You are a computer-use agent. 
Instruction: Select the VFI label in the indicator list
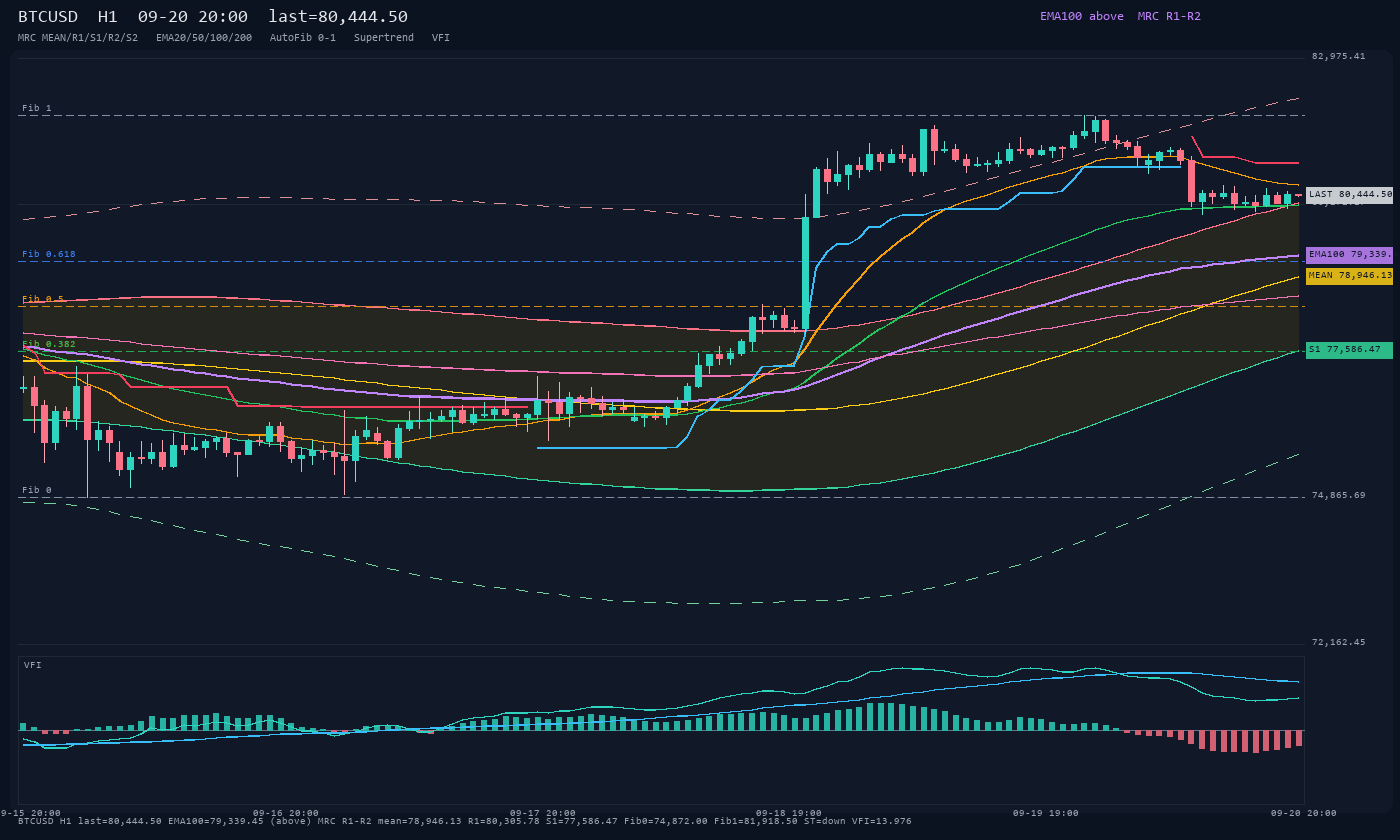(441, 38)
